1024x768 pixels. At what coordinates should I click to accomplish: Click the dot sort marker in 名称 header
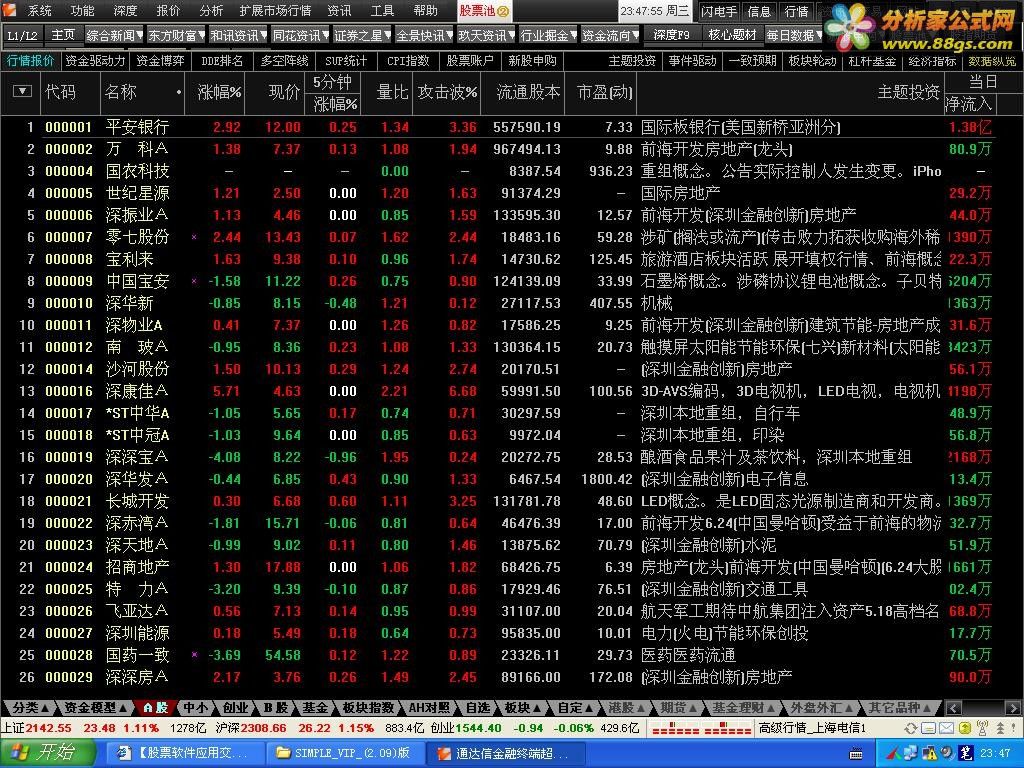(x=179, y=93)
